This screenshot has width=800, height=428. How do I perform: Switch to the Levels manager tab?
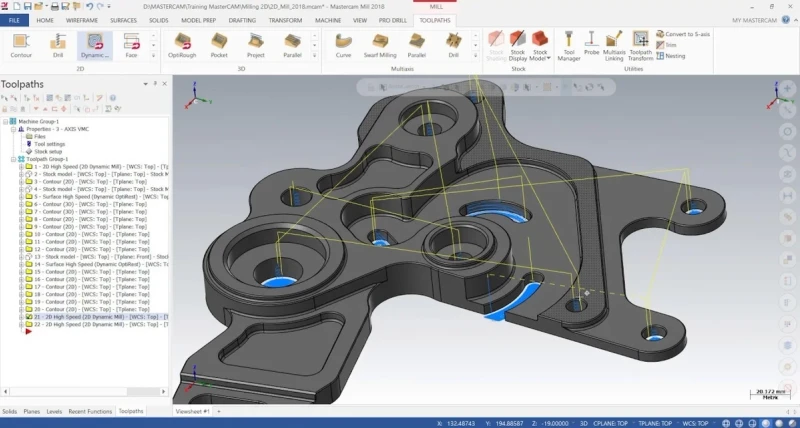54,411
